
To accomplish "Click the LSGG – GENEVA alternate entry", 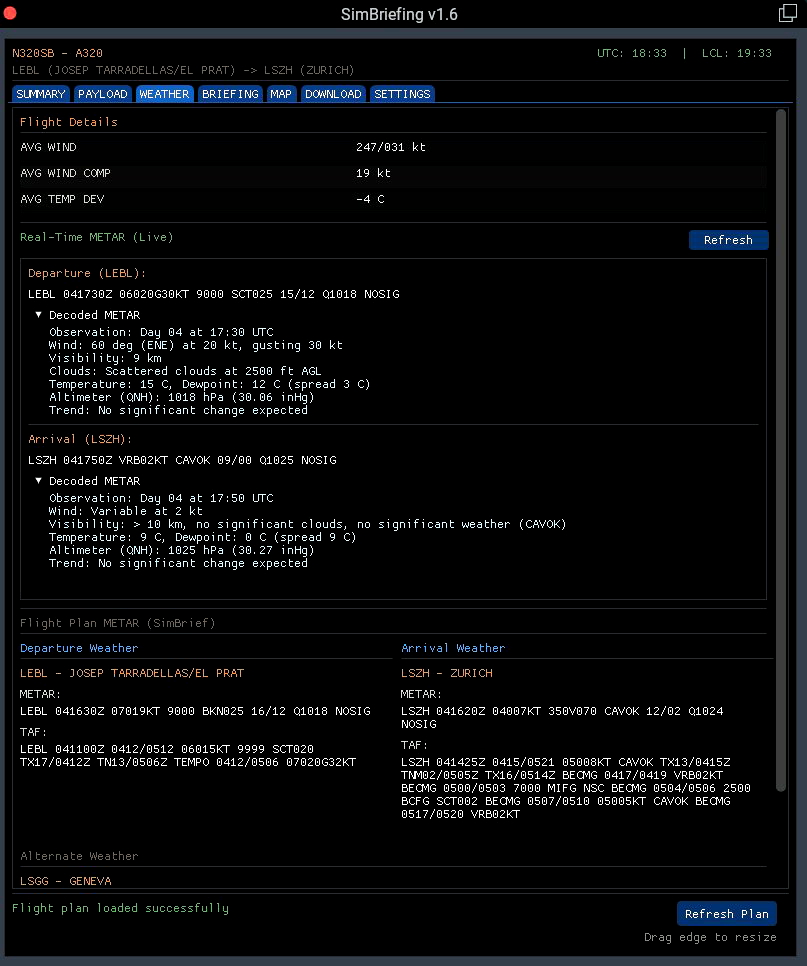I will coord(64,880).
